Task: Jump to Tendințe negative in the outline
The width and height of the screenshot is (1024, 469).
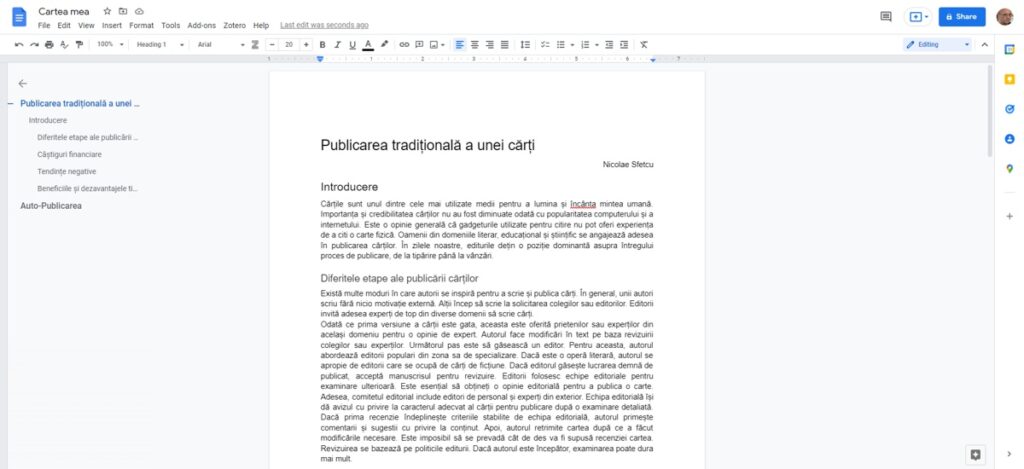Action: [67, 171]
